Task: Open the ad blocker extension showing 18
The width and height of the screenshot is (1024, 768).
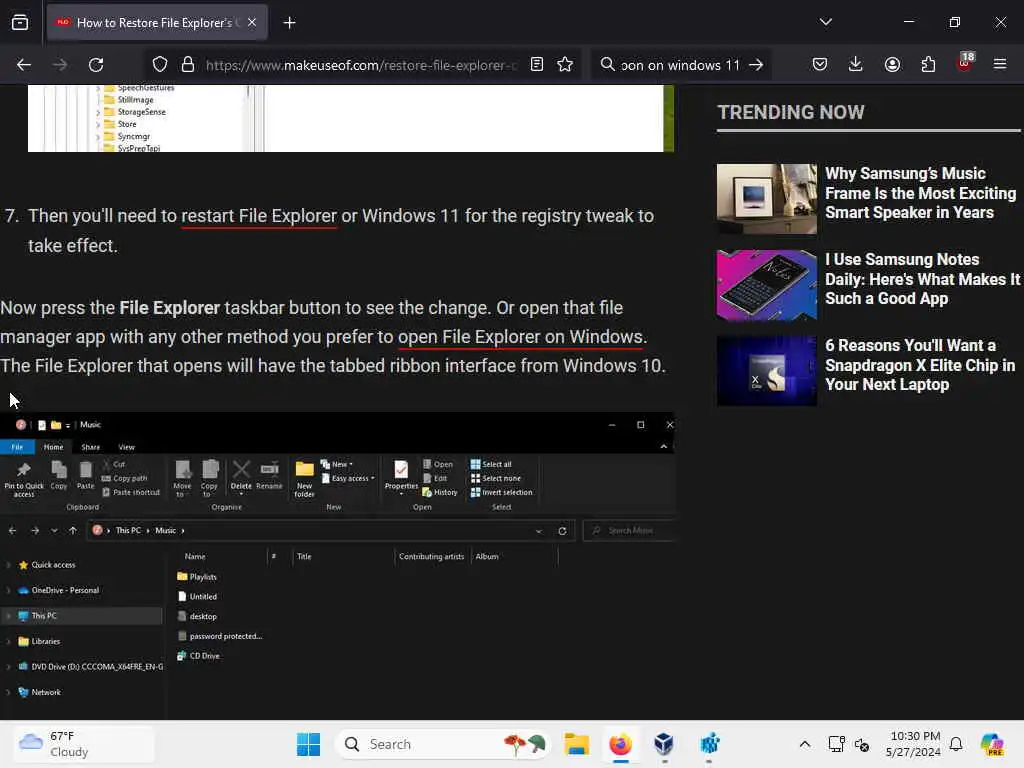Action: click(x=965, y=63)
